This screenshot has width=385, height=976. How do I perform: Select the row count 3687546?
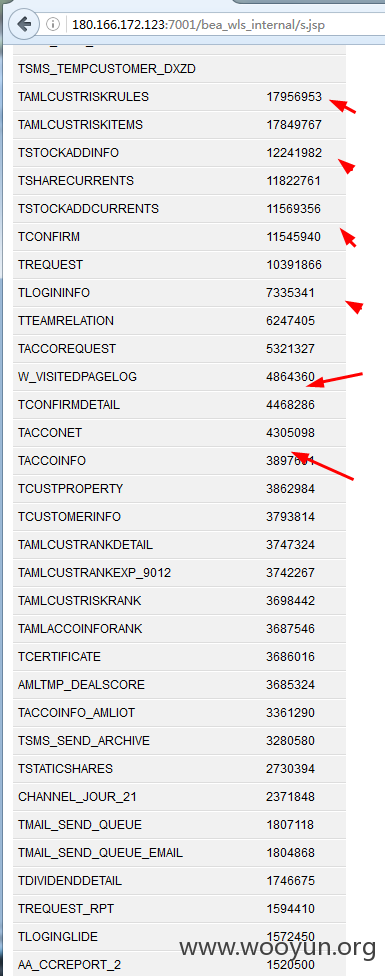(290, 629)
